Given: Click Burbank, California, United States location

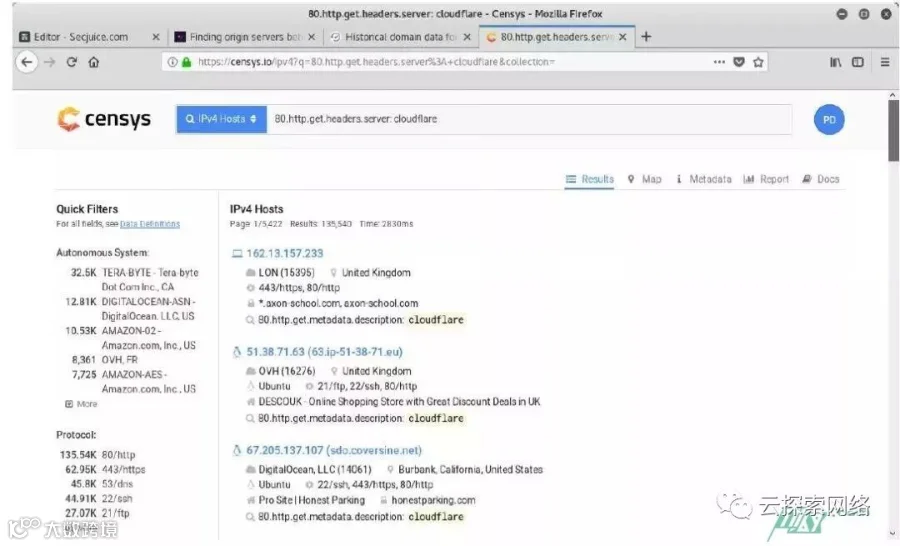Looking at the screenshot, I should coord(471,470).
